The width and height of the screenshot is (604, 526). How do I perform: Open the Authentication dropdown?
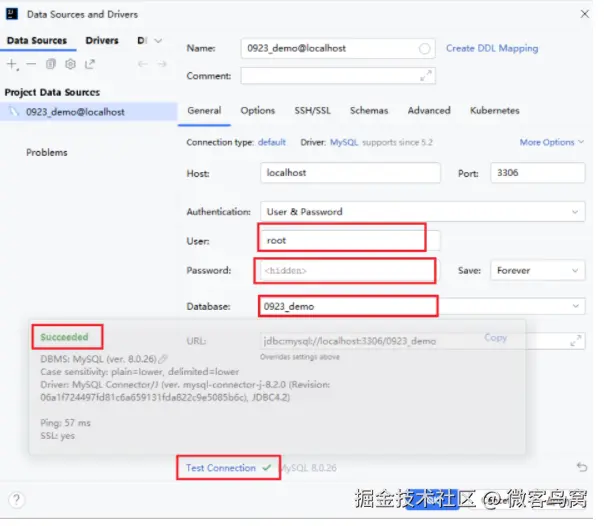(x=423, y=211)
